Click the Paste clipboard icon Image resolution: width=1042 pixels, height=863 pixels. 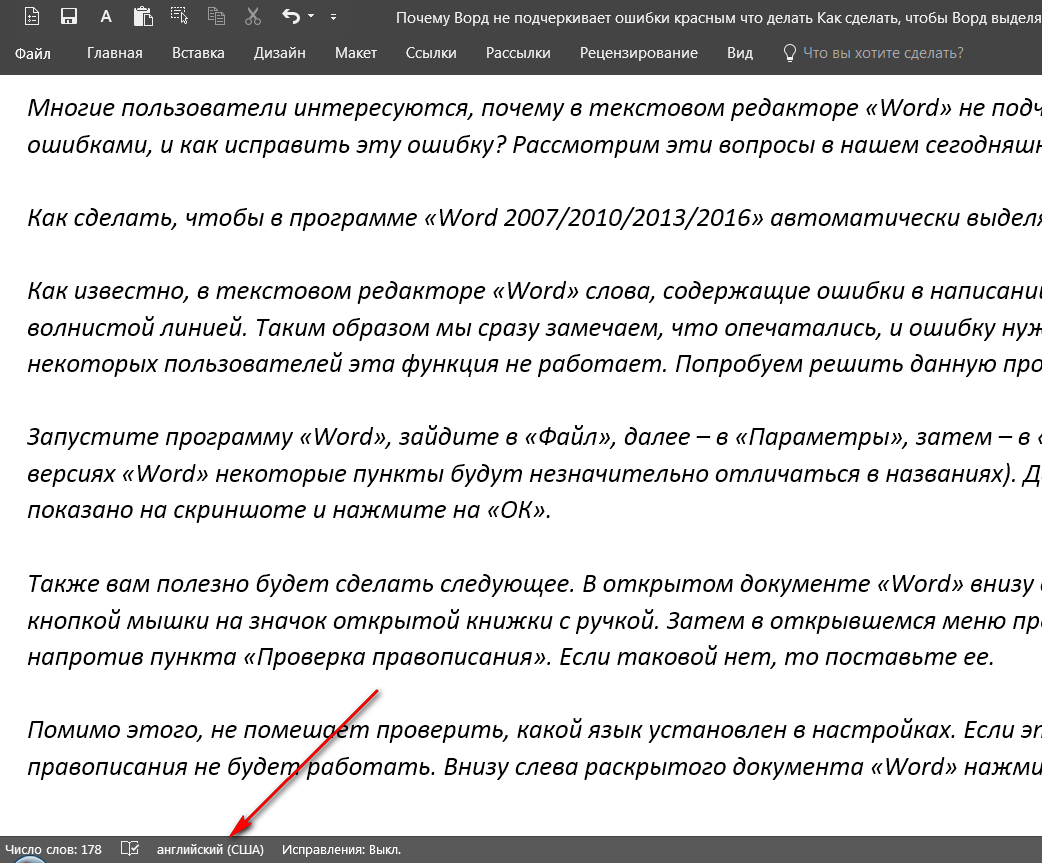click(x=142, y=17)
